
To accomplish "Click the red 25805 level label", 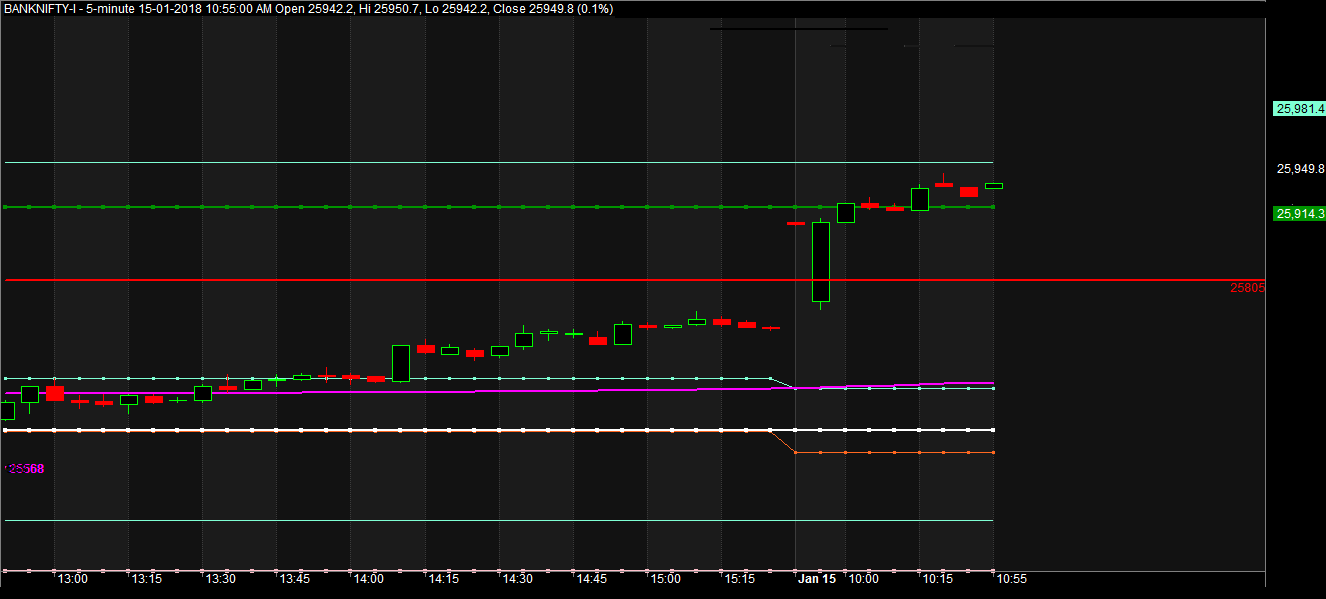I will (1247, 288).
